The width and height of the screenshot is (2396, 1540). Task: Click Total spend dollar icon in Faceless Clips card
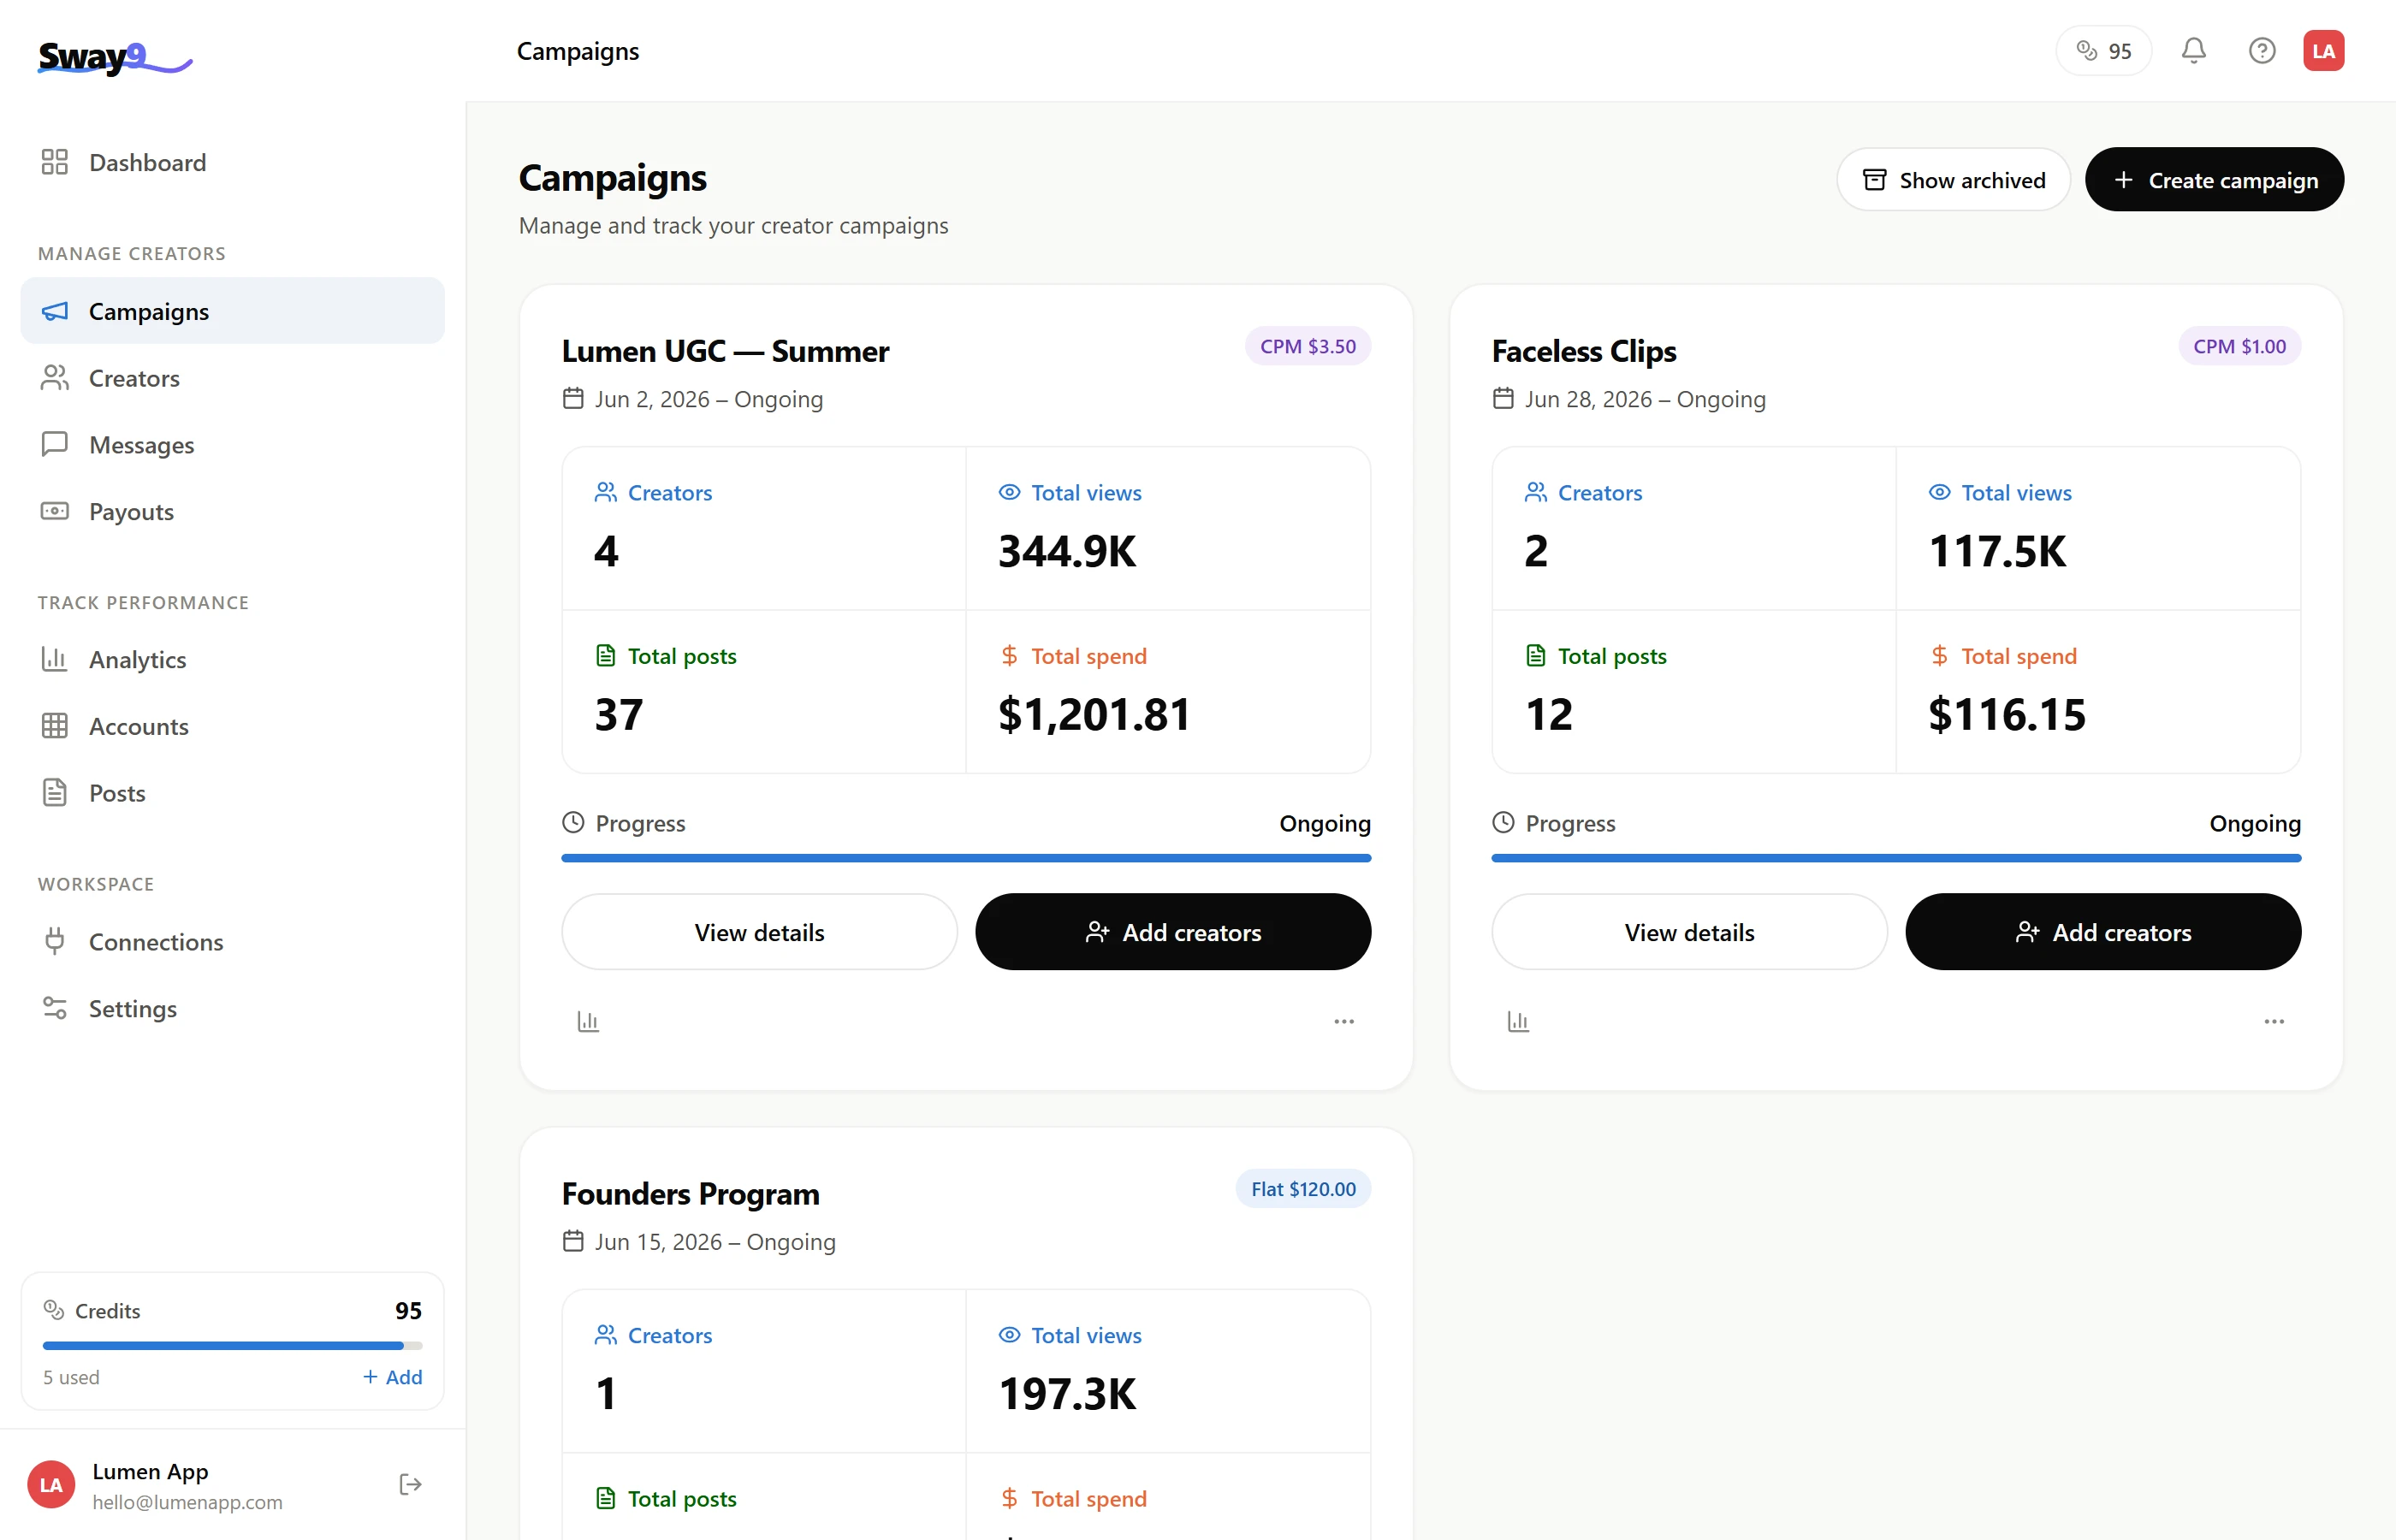(x=1939, y=655)
